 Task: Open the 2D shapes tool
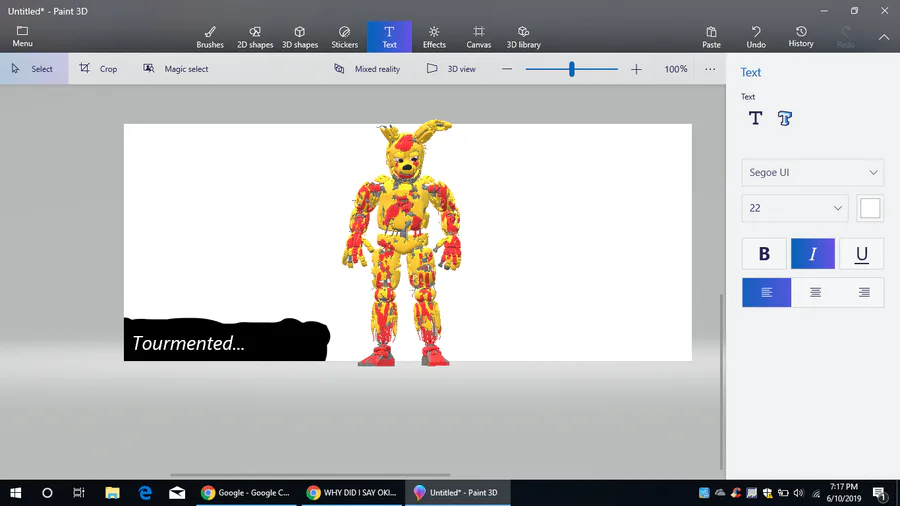[x=255, y=37]
